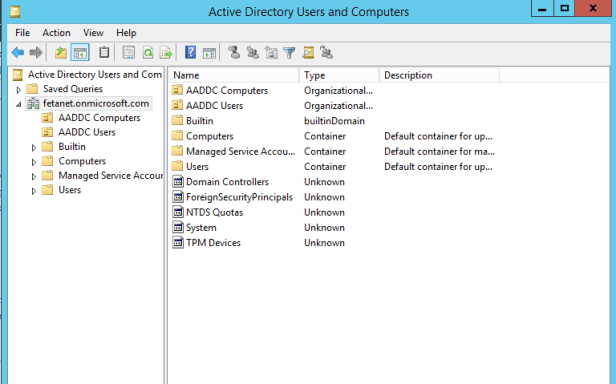
Task: Open the View menu
Action: [x=93, y=33]
